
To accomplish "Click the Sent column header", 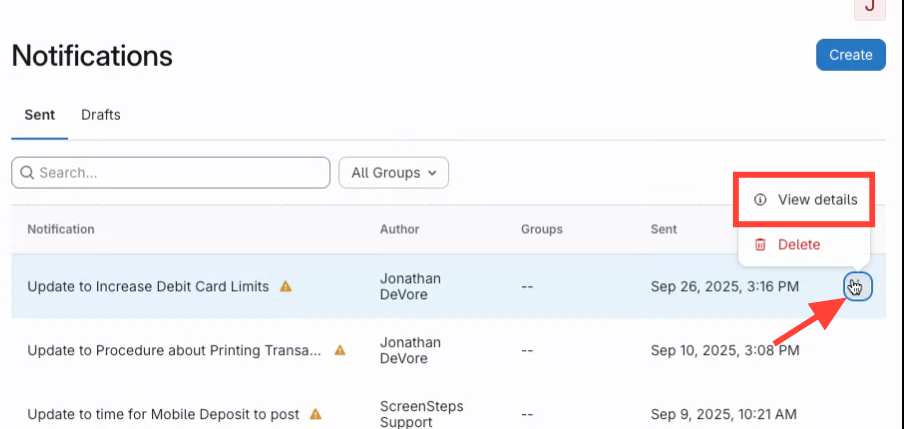I will pyautogui.click(x=664, y=230).
